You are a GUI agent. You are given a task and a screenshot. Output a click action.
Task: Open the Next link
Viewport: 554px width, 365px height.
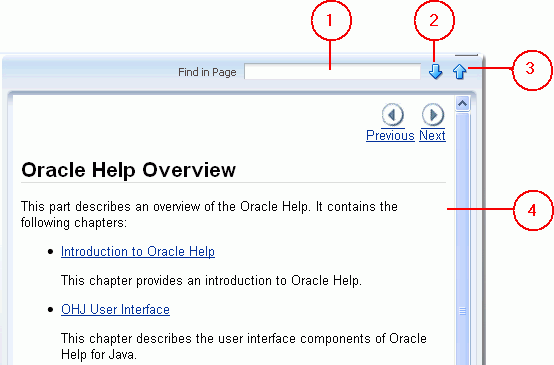tap(432, 135)
